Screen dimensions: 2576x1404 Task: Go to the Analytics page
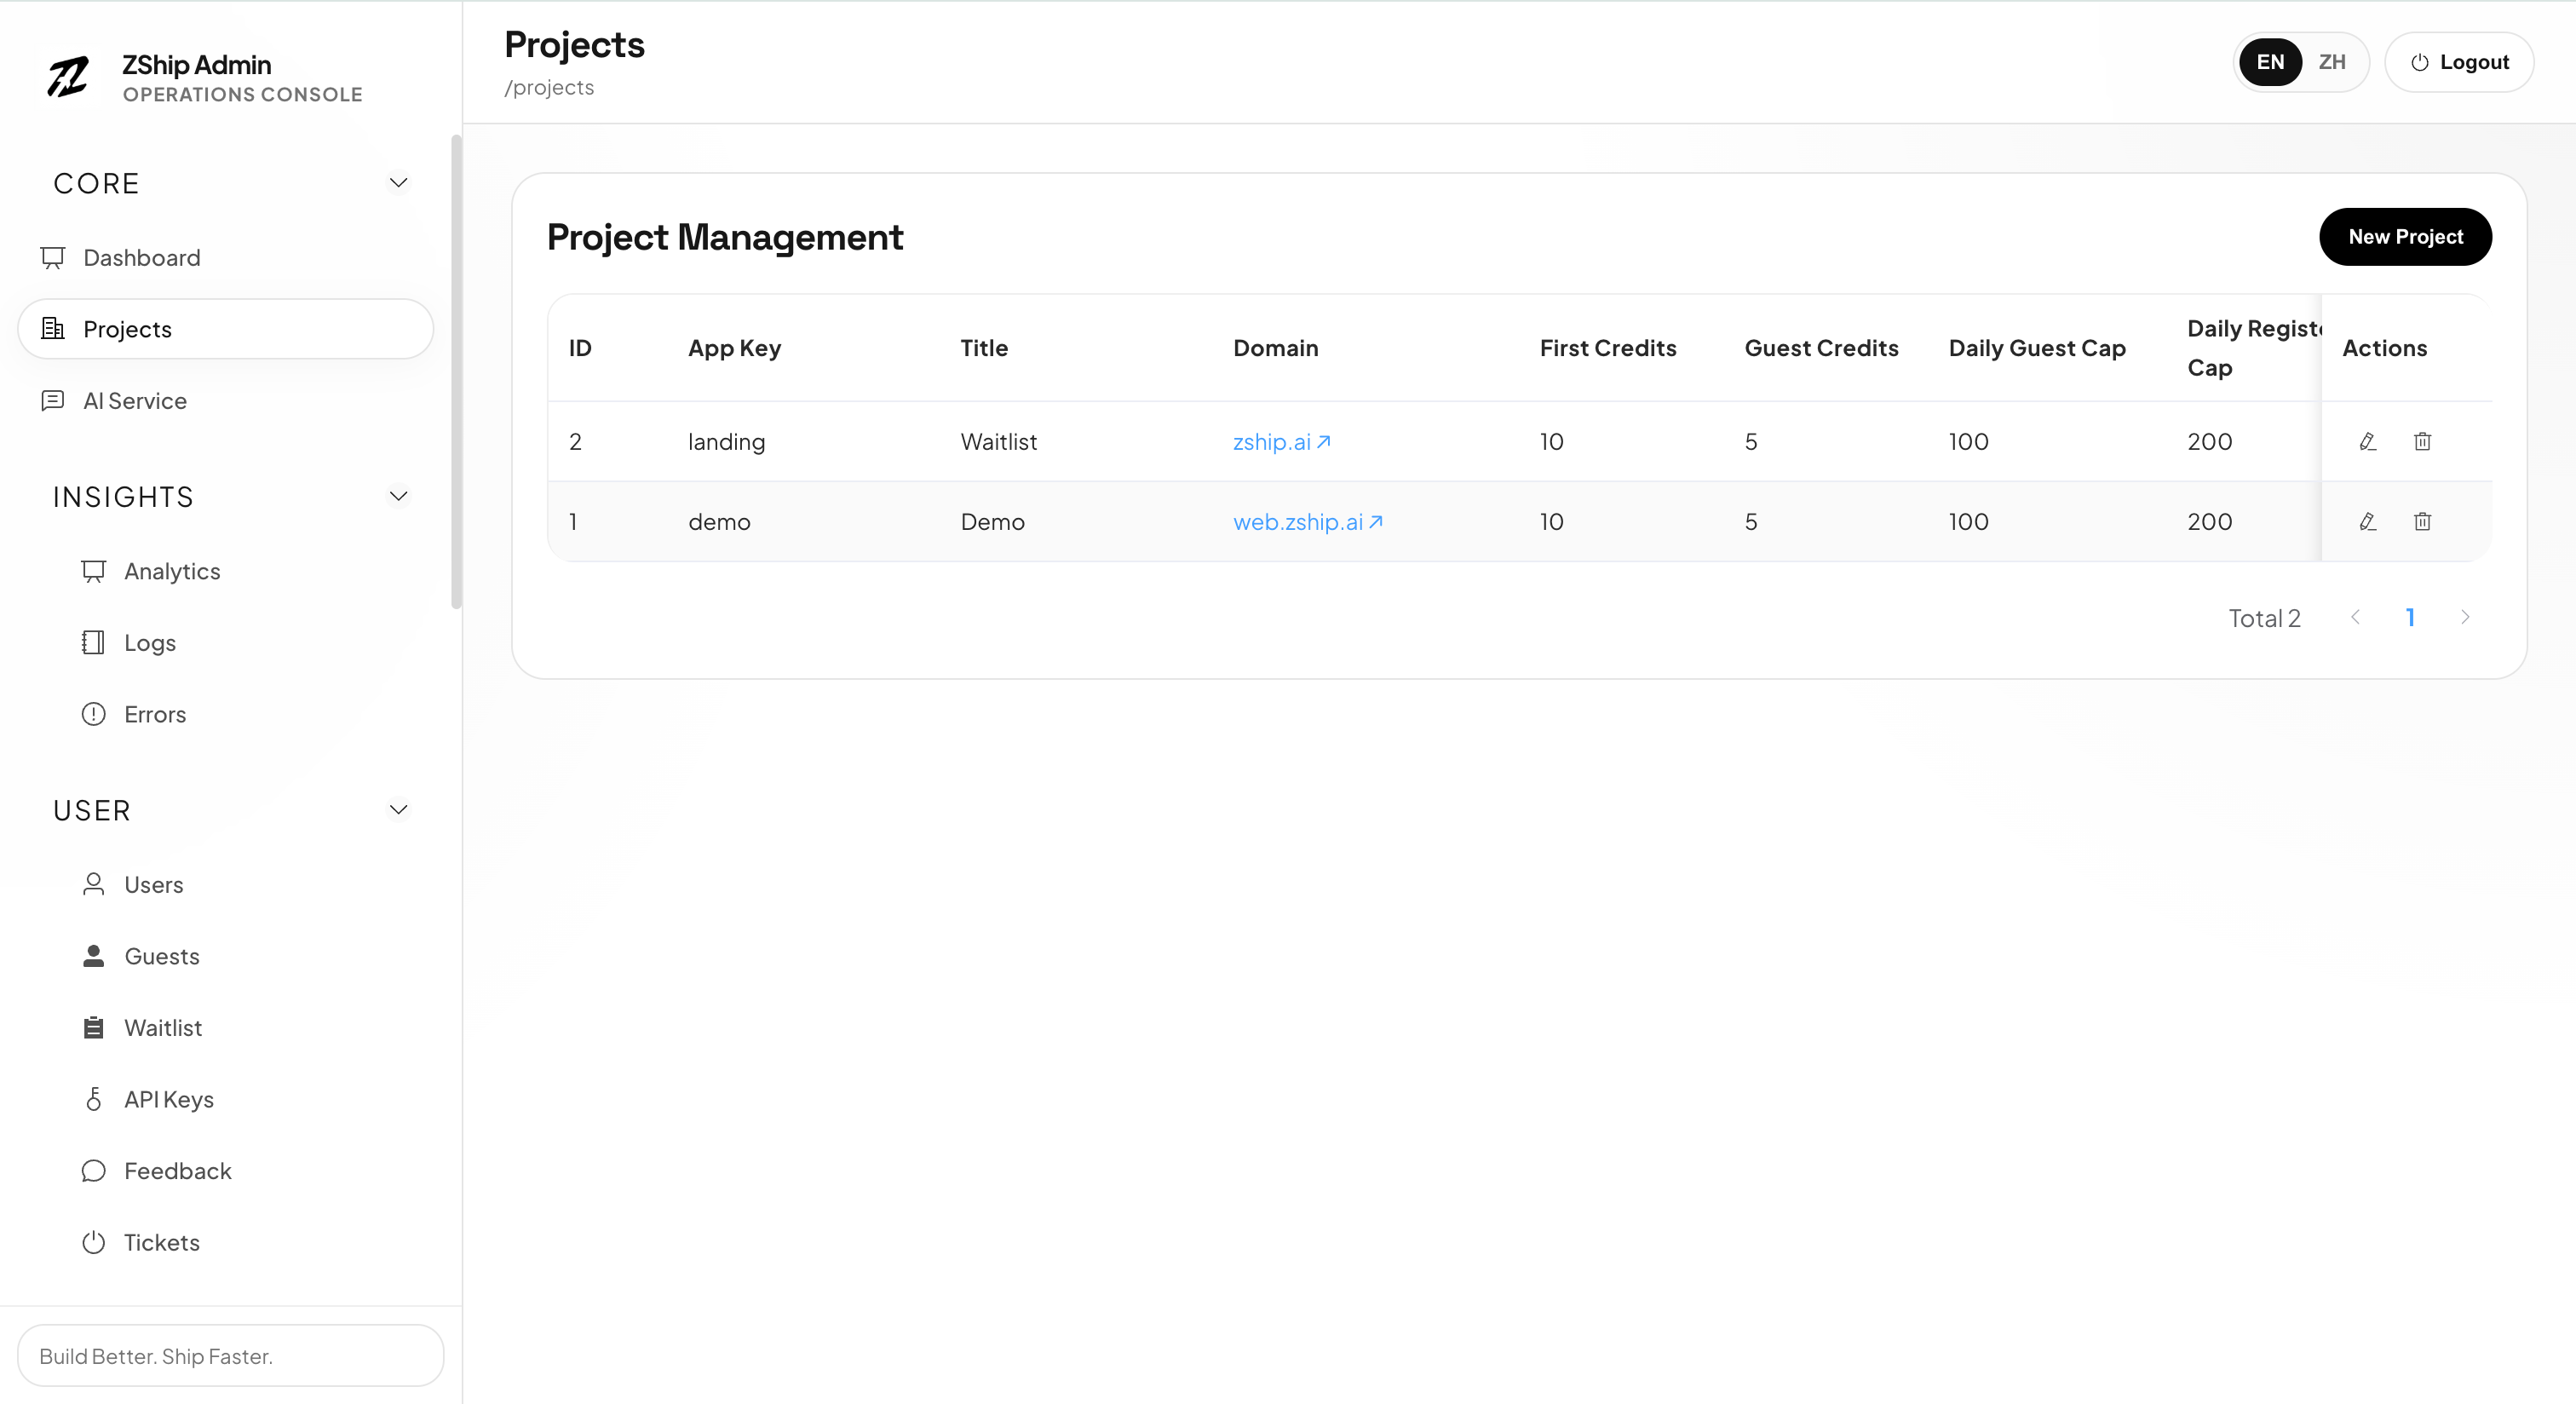coord(172,571)
